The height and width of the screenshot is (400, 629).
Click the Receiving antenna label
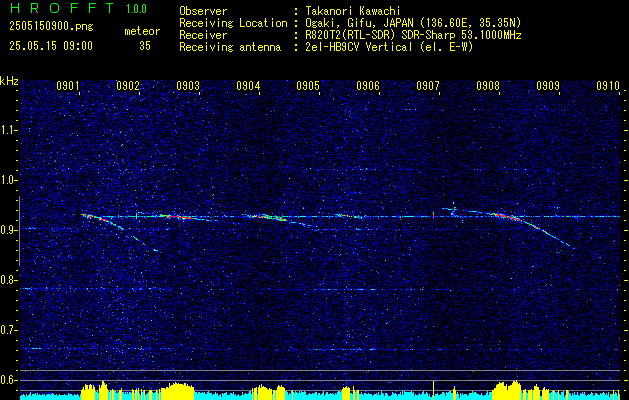point(230,47)
